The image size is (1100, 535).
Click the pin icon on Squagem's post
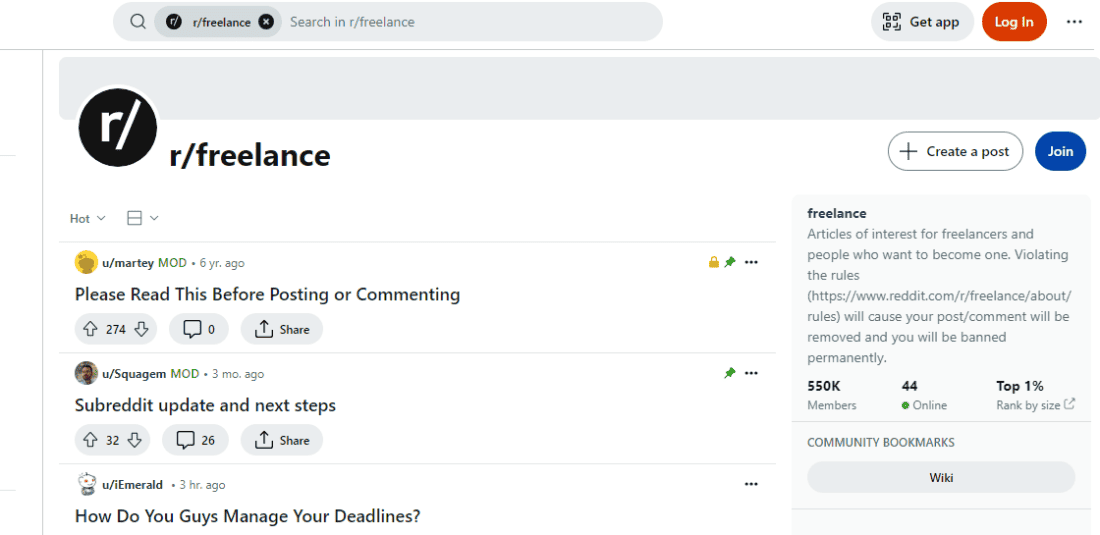coord(730,373)
